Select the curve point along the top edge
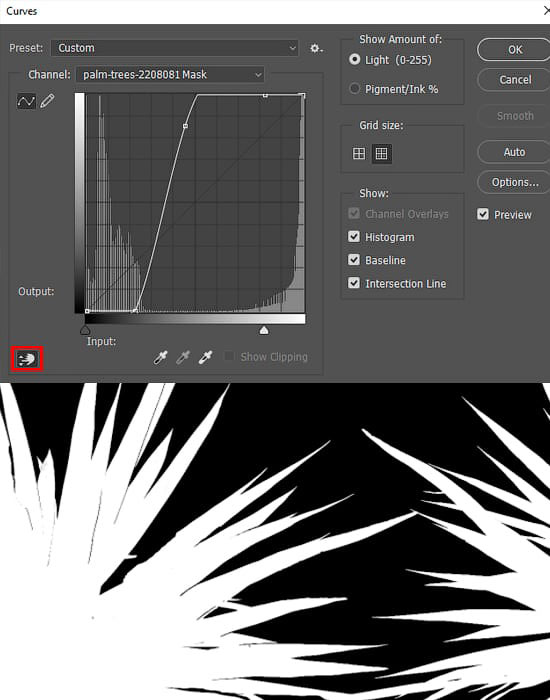 265,95
